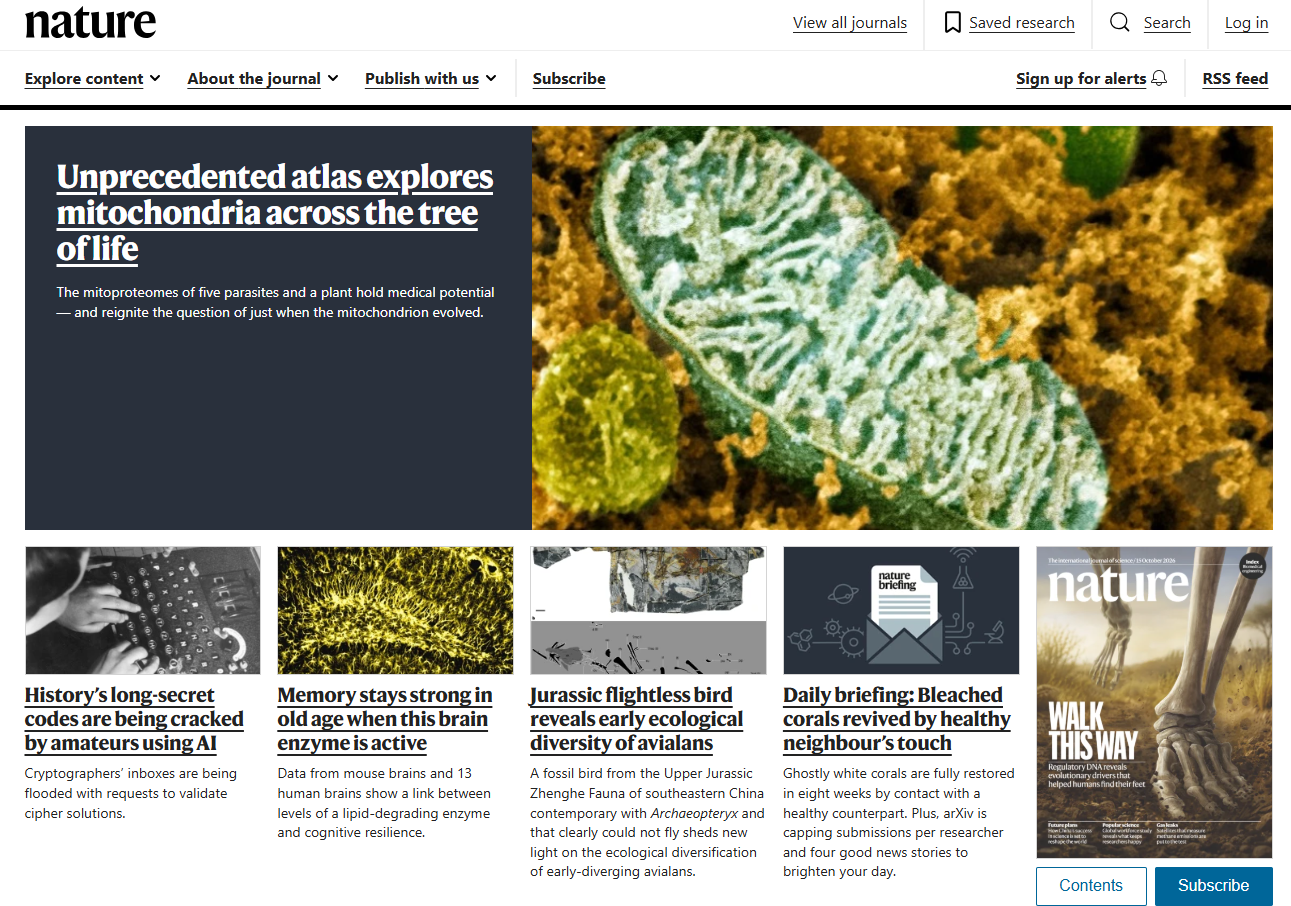Screen dimensions: 1291x906
Task: Click the magnifying glass search icon
Action: click(1120, 22)
